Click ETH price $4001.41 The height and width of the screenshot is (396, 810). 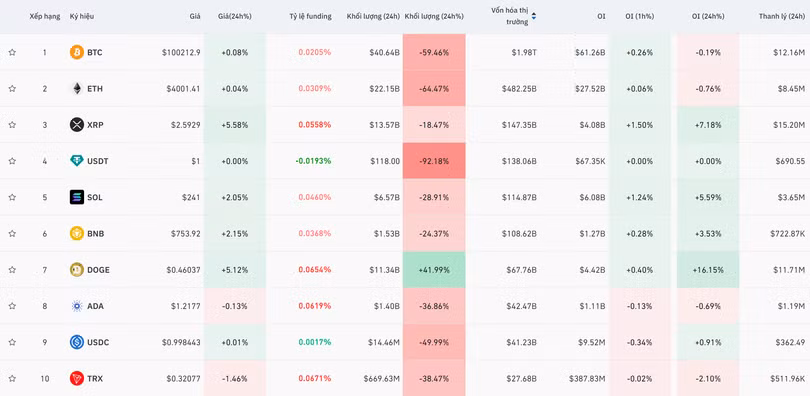(183, 88)
